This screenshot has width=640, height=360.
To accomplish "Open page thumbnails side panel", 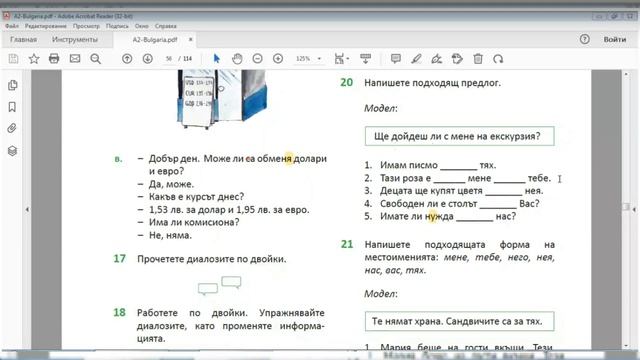I will click(x=12, y=85).
